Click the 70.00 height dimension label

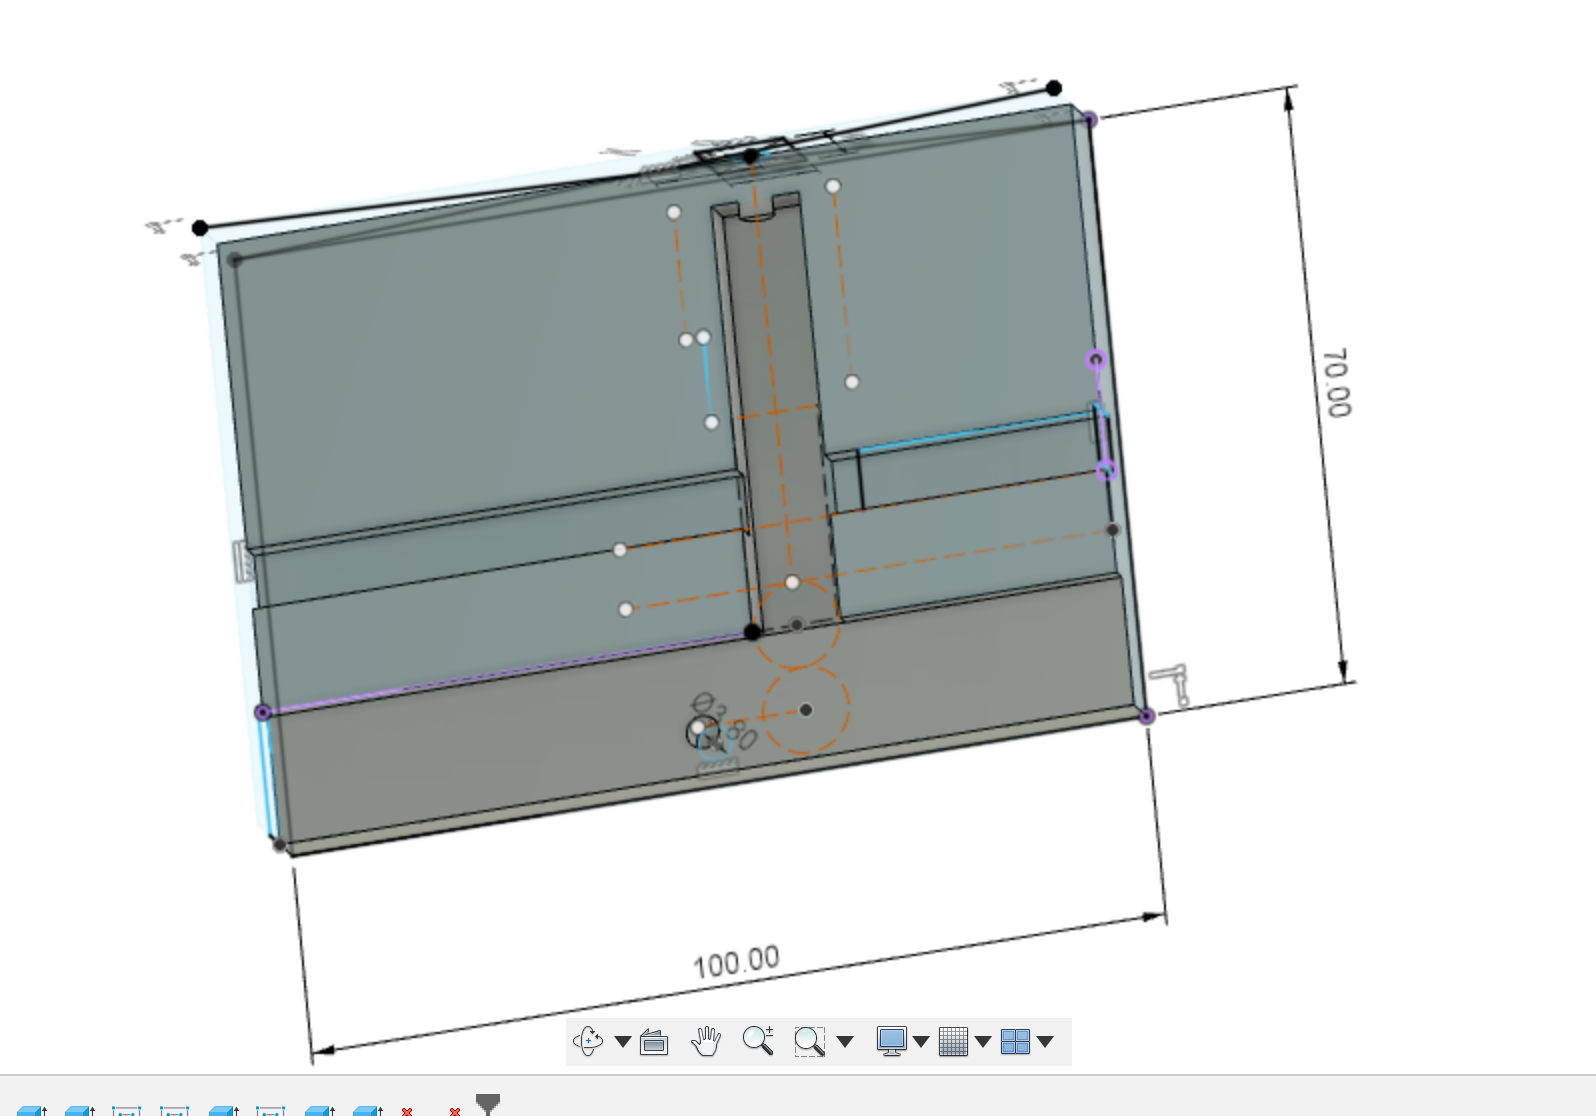pos(1336,383)
